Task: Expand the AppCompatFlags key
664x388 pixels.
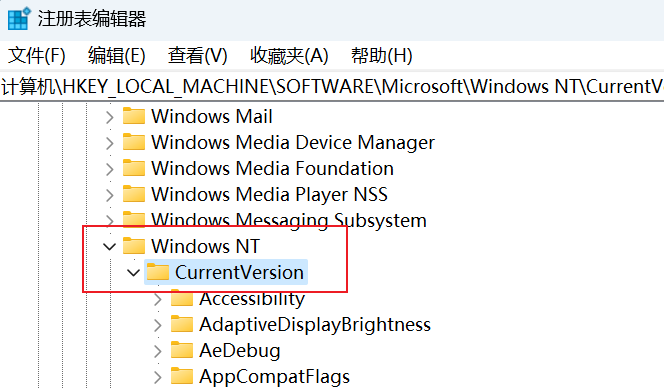Action: (x=158, y=377)
